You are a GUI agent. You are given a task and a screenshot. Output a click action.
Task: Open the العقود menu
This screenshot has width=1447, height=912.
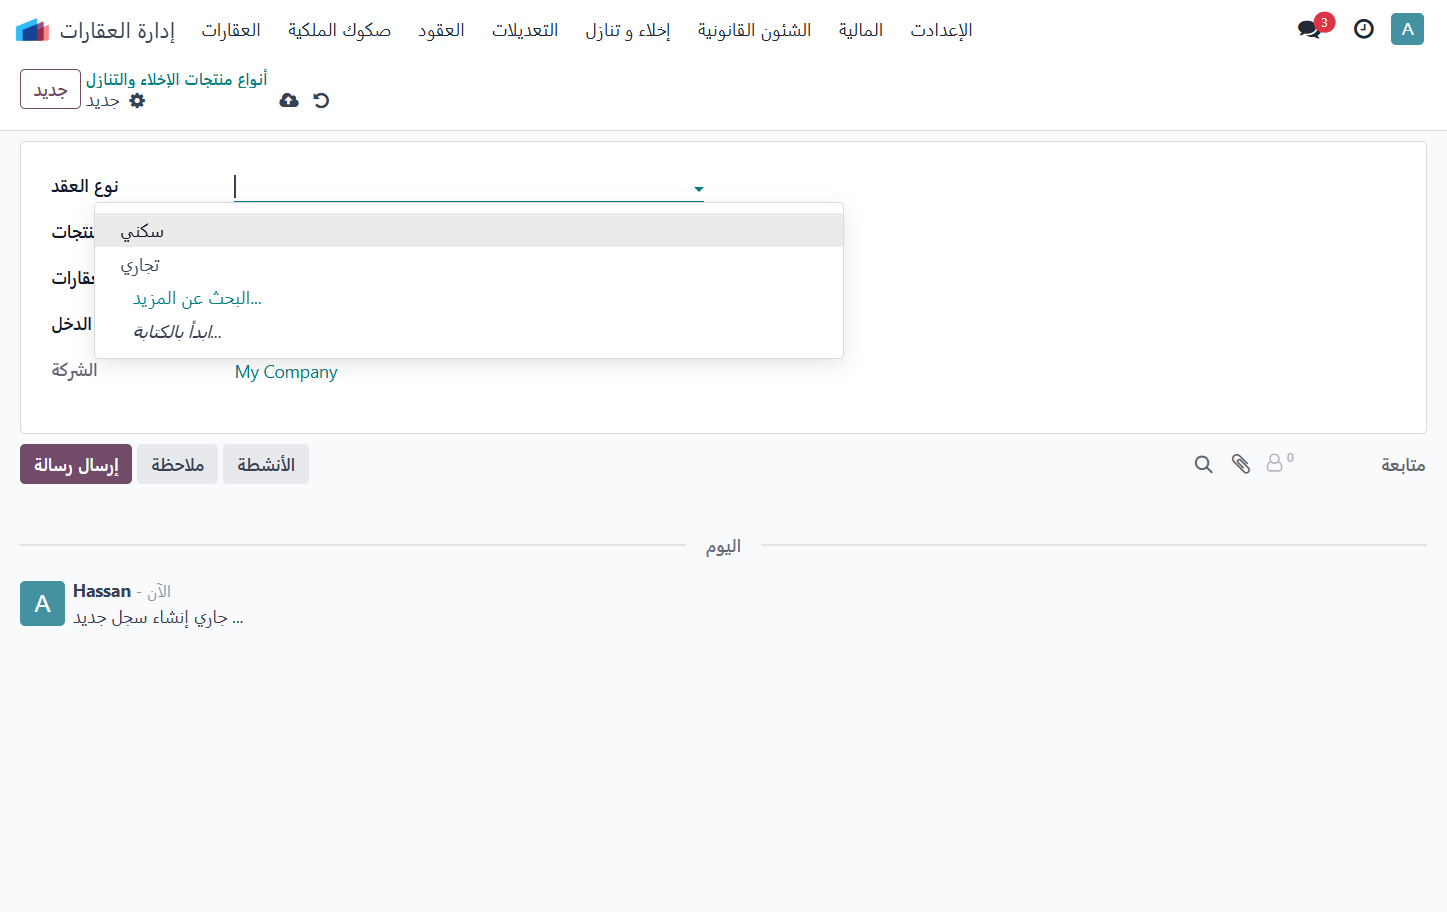(441, 30)
